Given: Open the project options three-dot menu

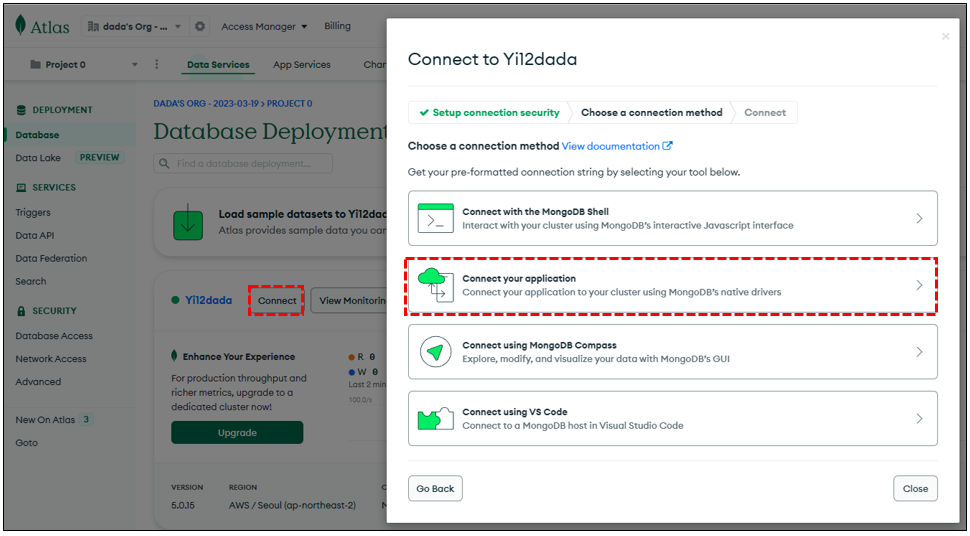Looking at the screenshot, I should [157, 64].
